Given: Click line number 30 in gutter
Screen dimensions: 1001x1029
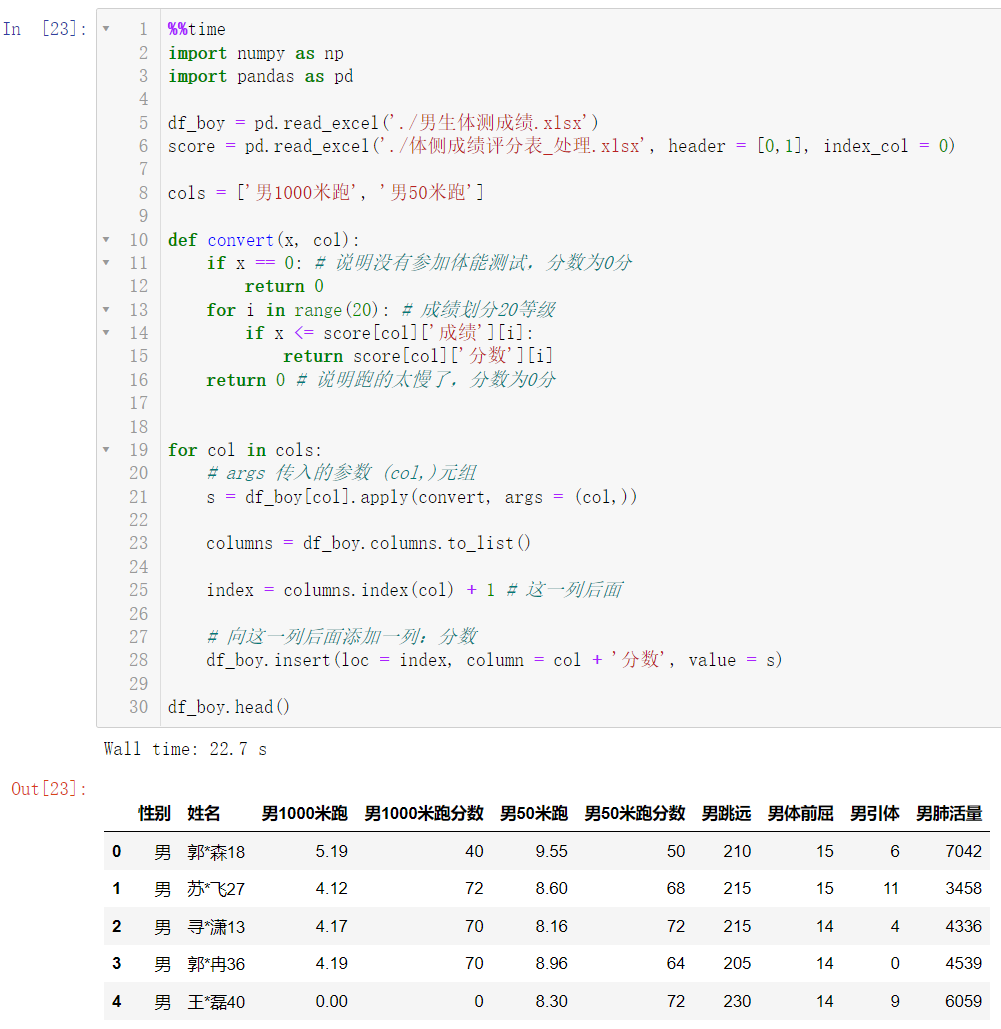Looking at the screenshot, I should tap(138, 707).
